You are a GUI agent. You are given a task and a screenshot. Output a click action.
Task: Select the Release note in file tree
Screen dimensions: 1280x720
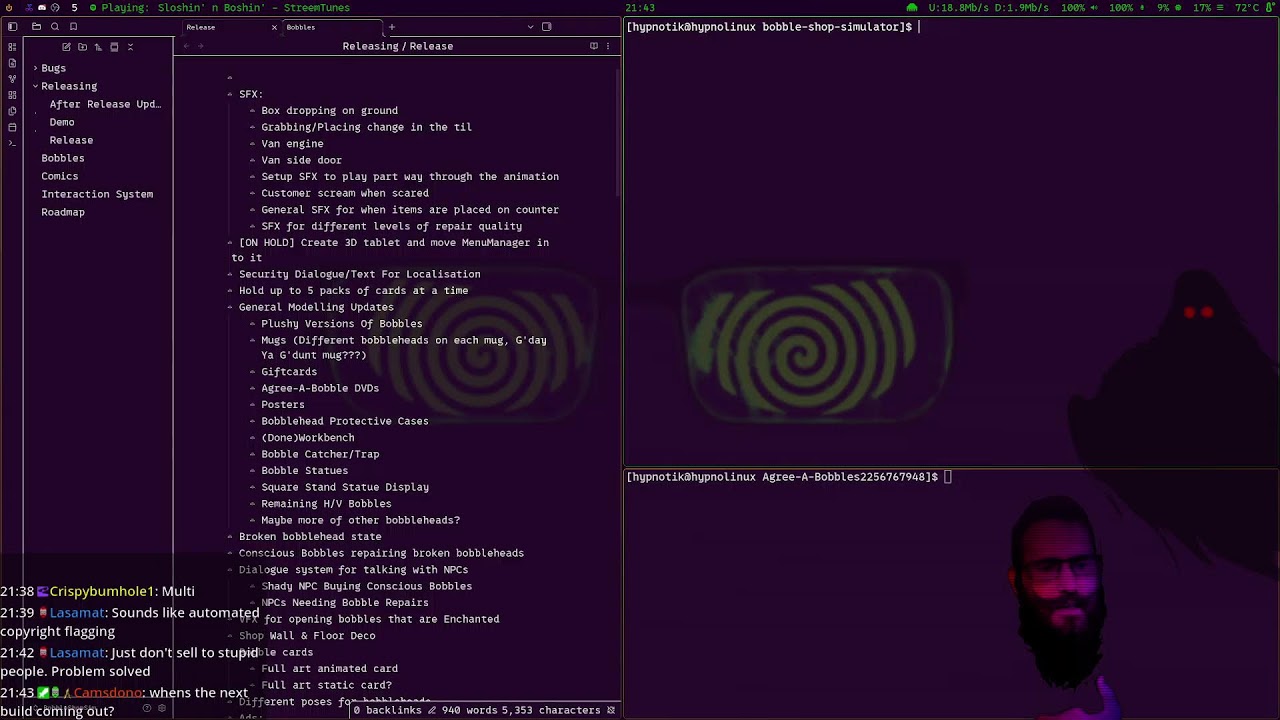[71, 140]
